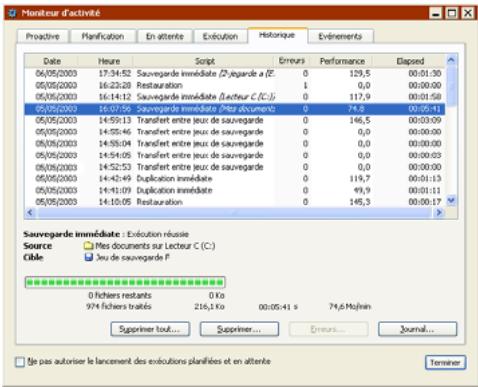Viewport: 478px width, 387px height.
Task: Minimize the Moniteur d'activité window
Action: pyautogui.click(x=436, y=13)
